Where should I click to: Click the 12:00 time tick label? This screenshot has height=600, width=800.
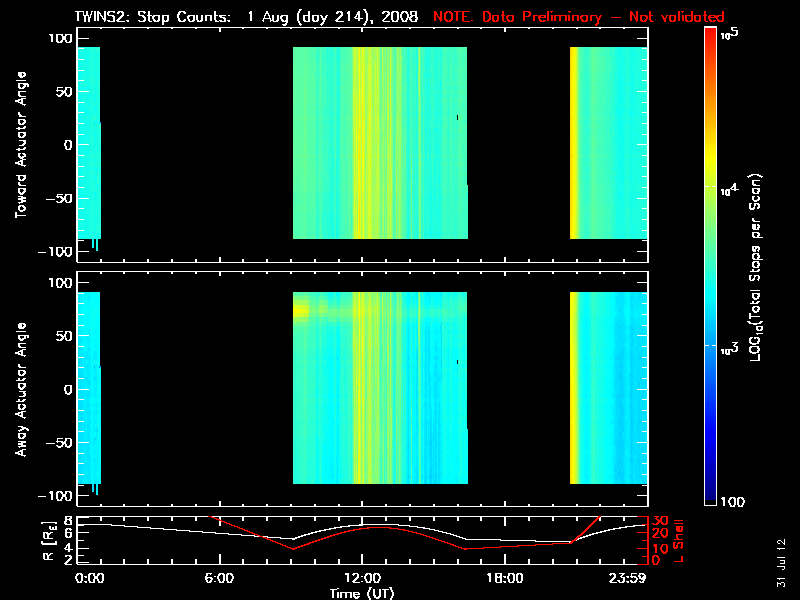click(361, 579)
